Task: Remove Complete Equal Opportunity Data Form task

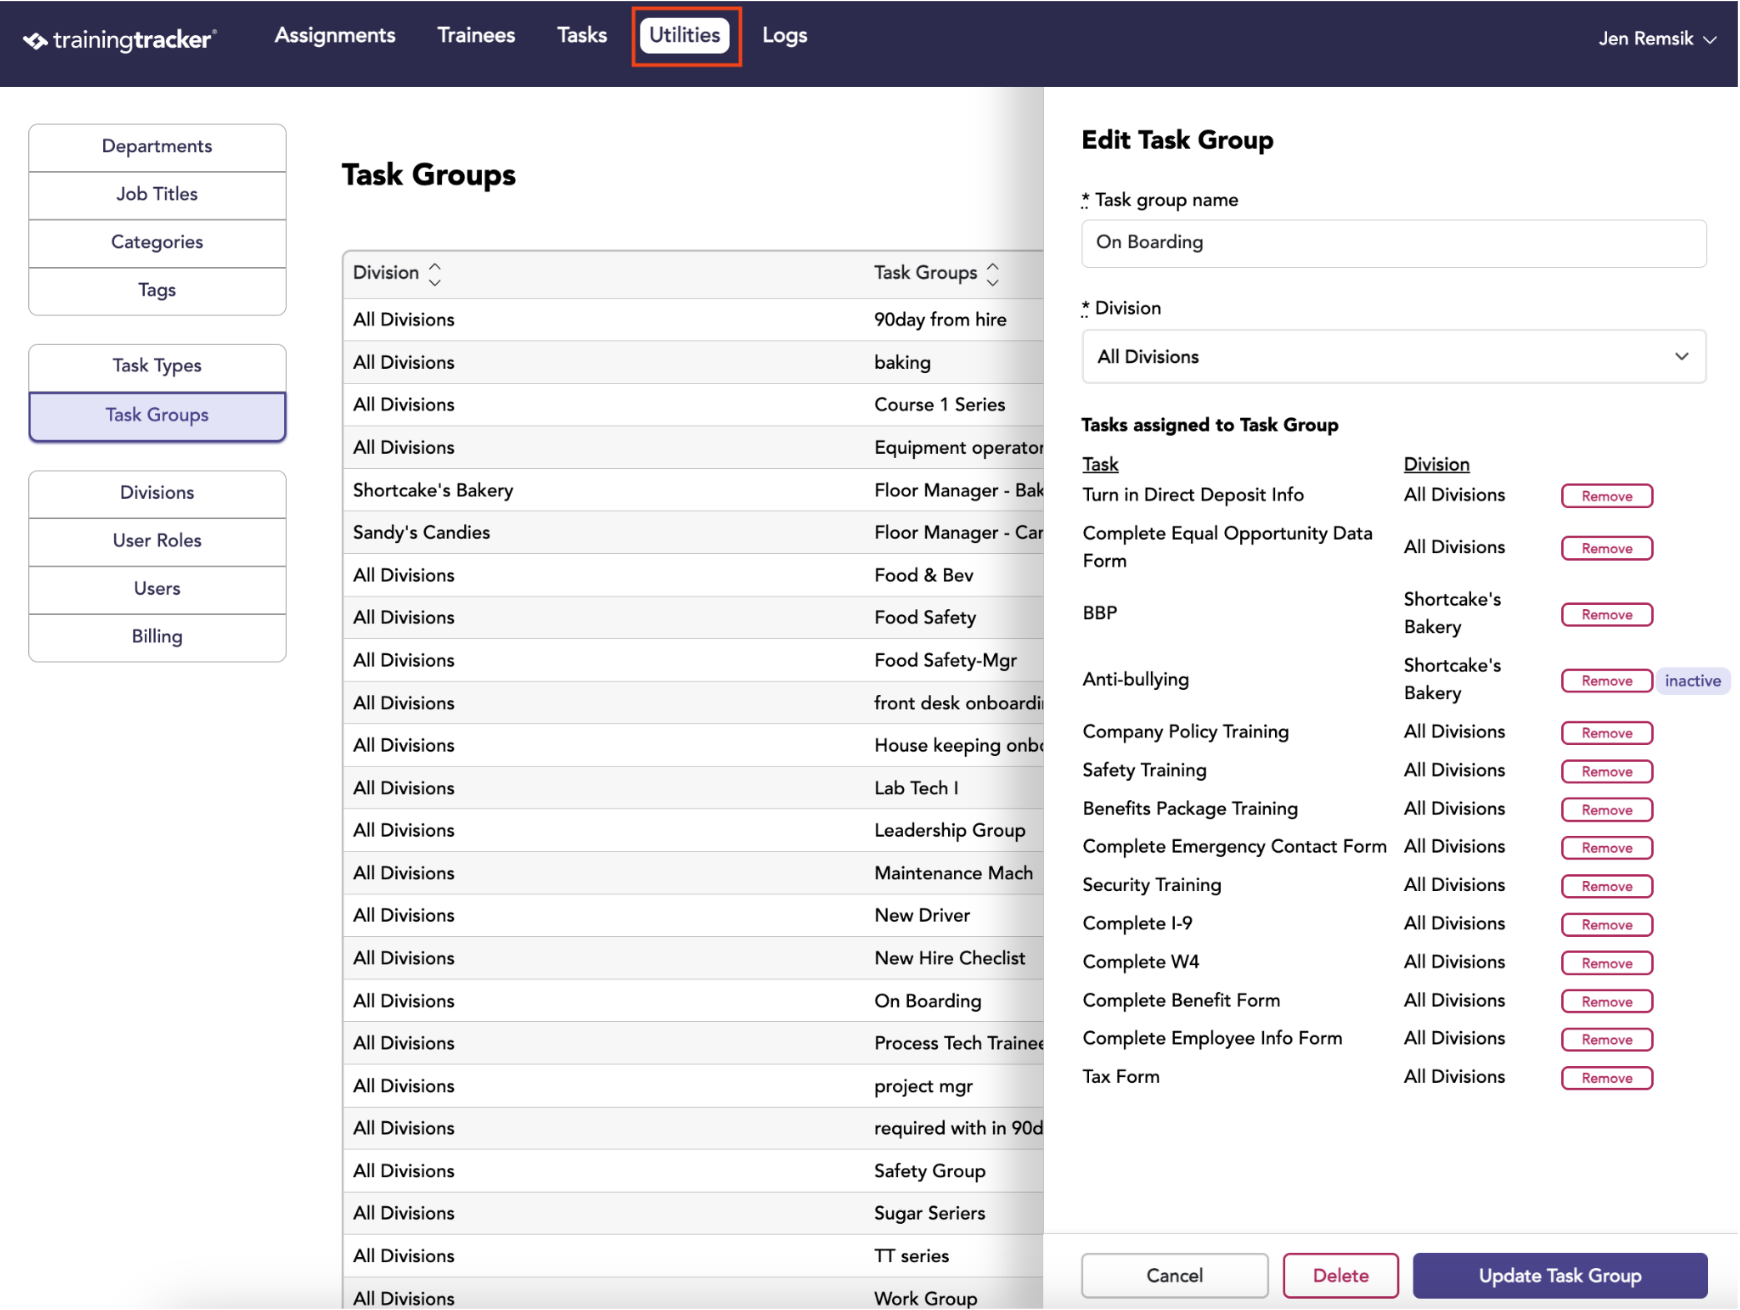Action: 1606,548
